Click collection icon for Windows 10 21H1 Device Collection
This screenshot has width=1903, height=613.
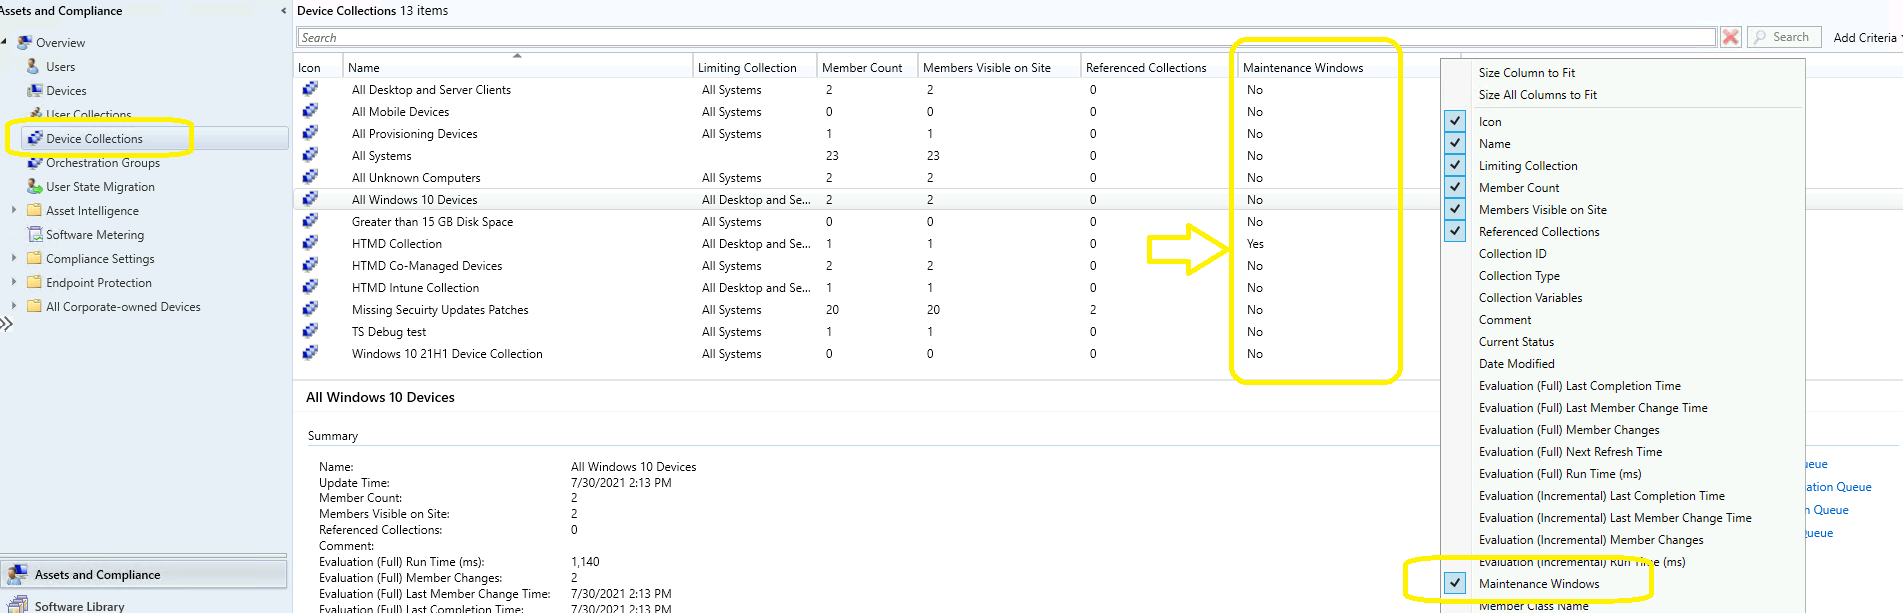coord(310,353)
